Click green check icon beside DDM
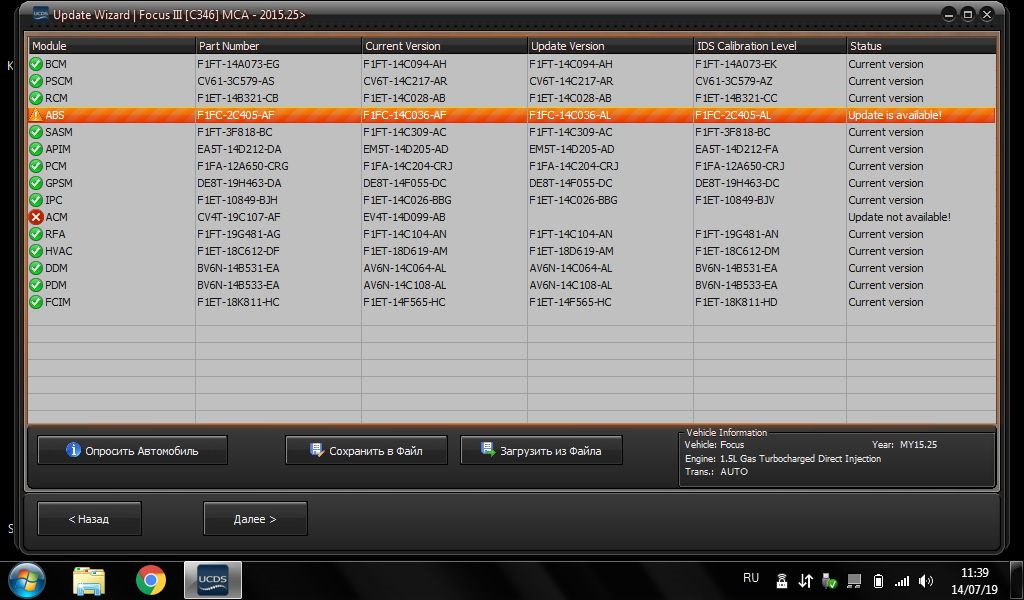The height and width of the screenshot is (600, 1024). click(x=36, y=268)
